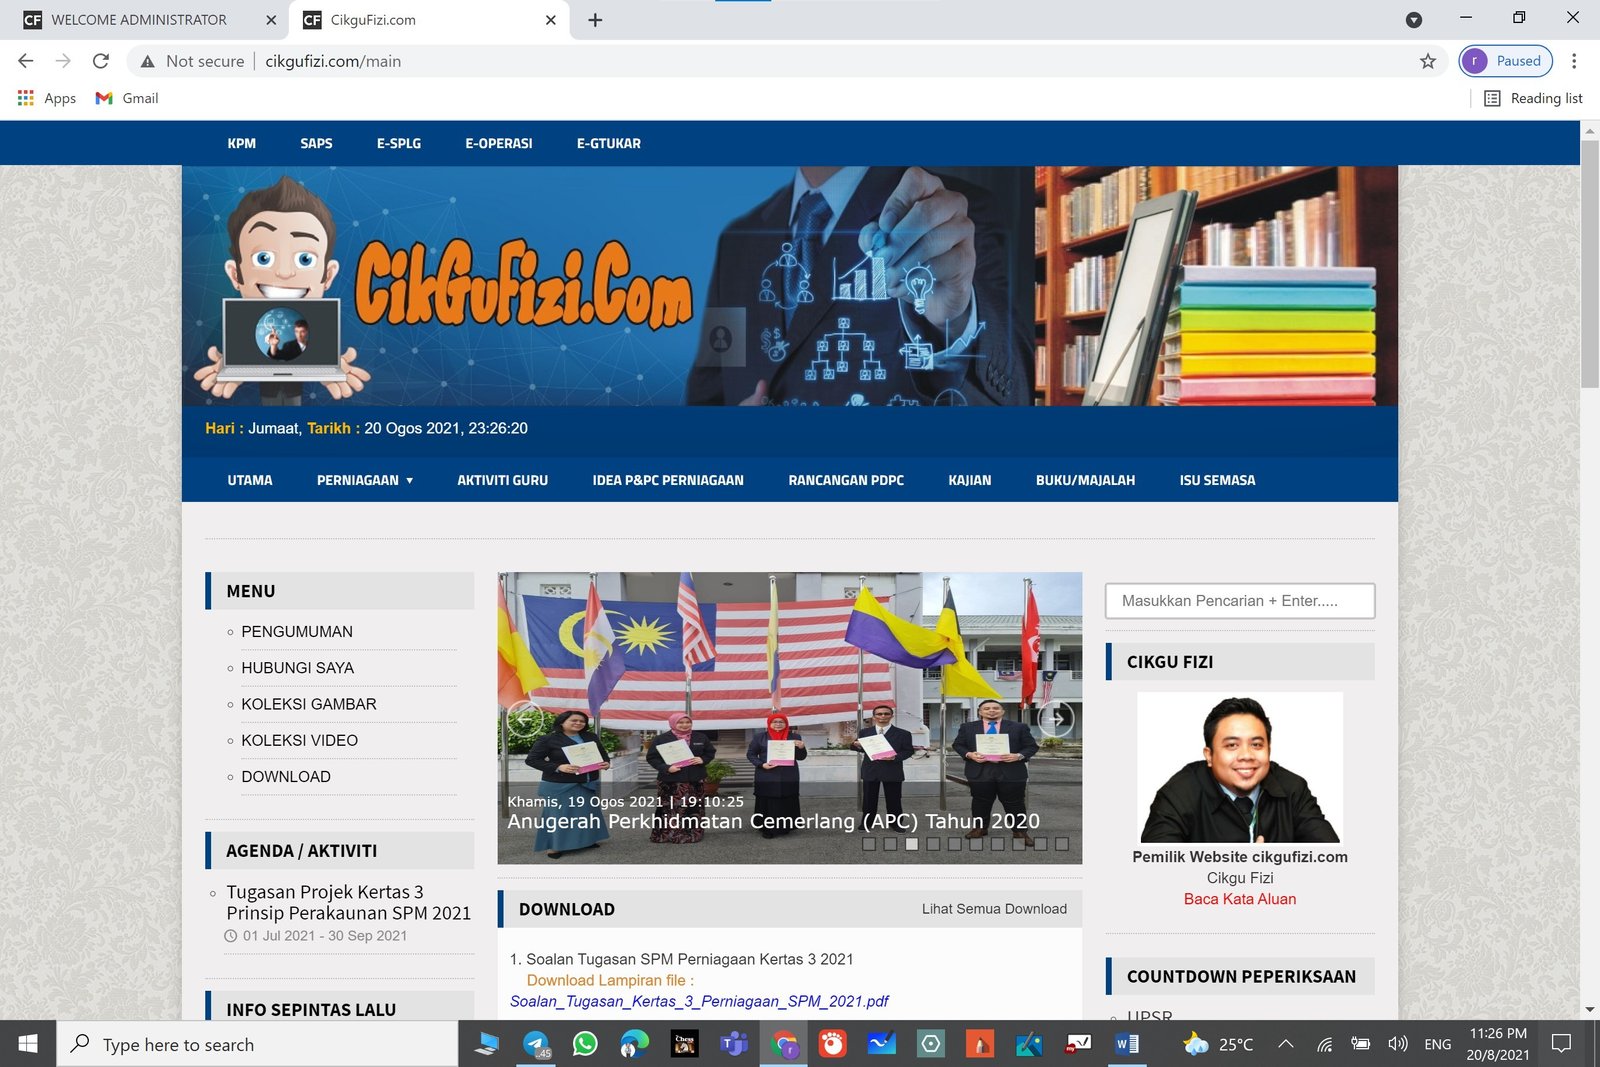Open HUBUNGI SAYA in side menu

[x=298, y=668]
